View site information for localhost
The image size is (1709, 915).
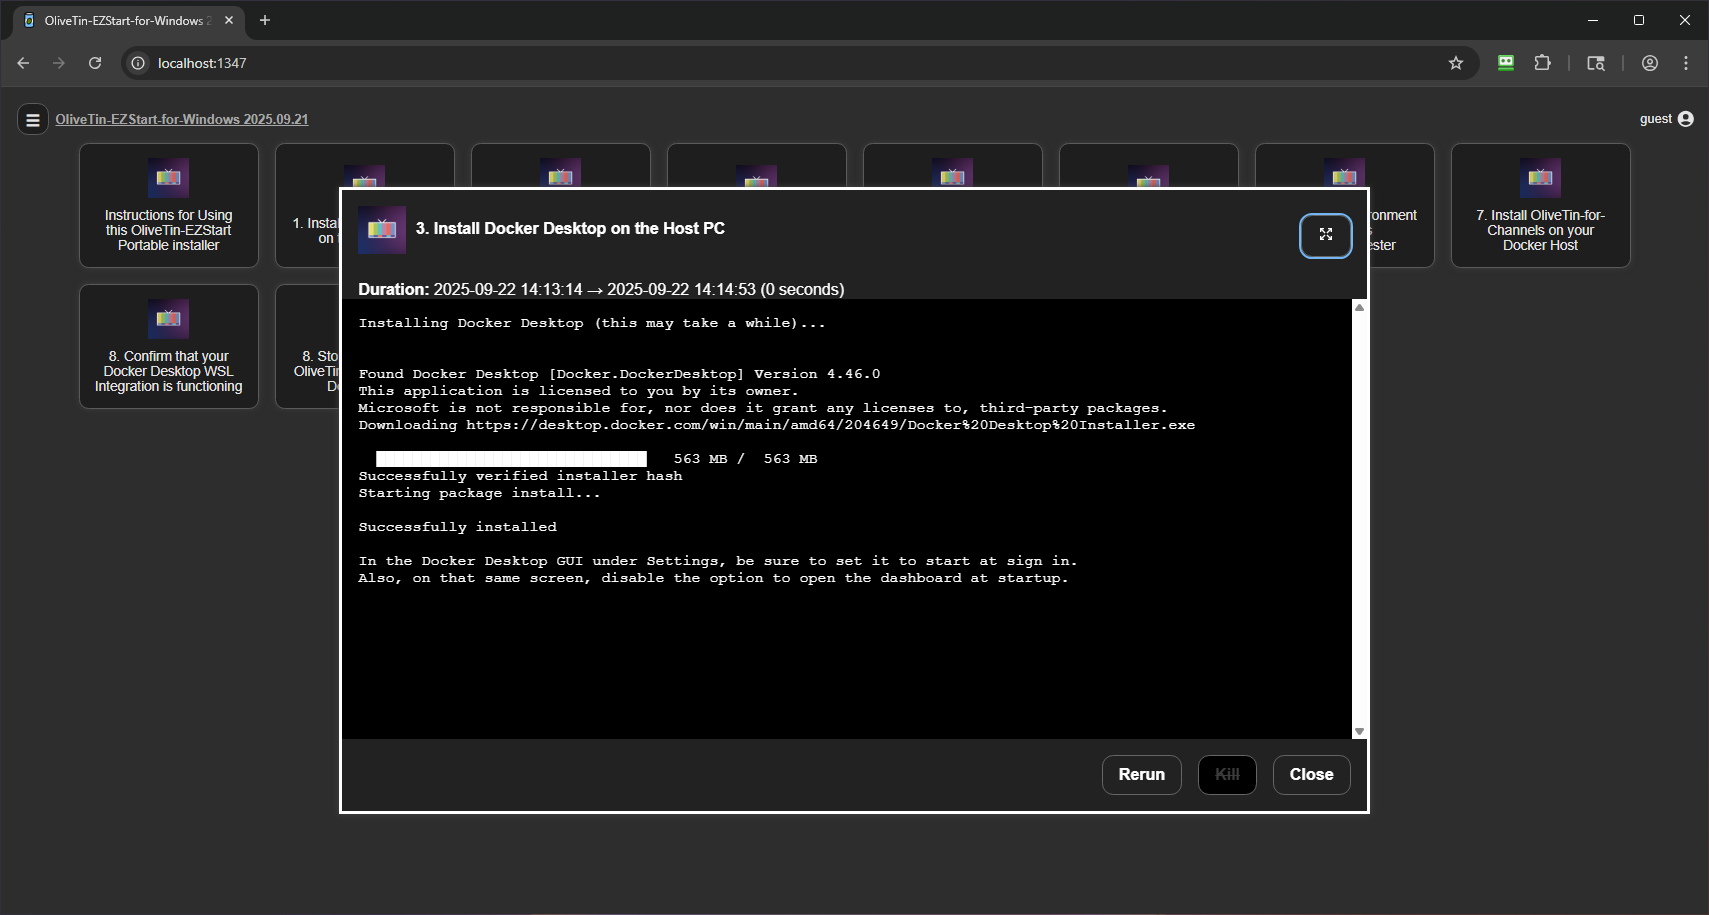pyautogui.click(x=138, y=63)
